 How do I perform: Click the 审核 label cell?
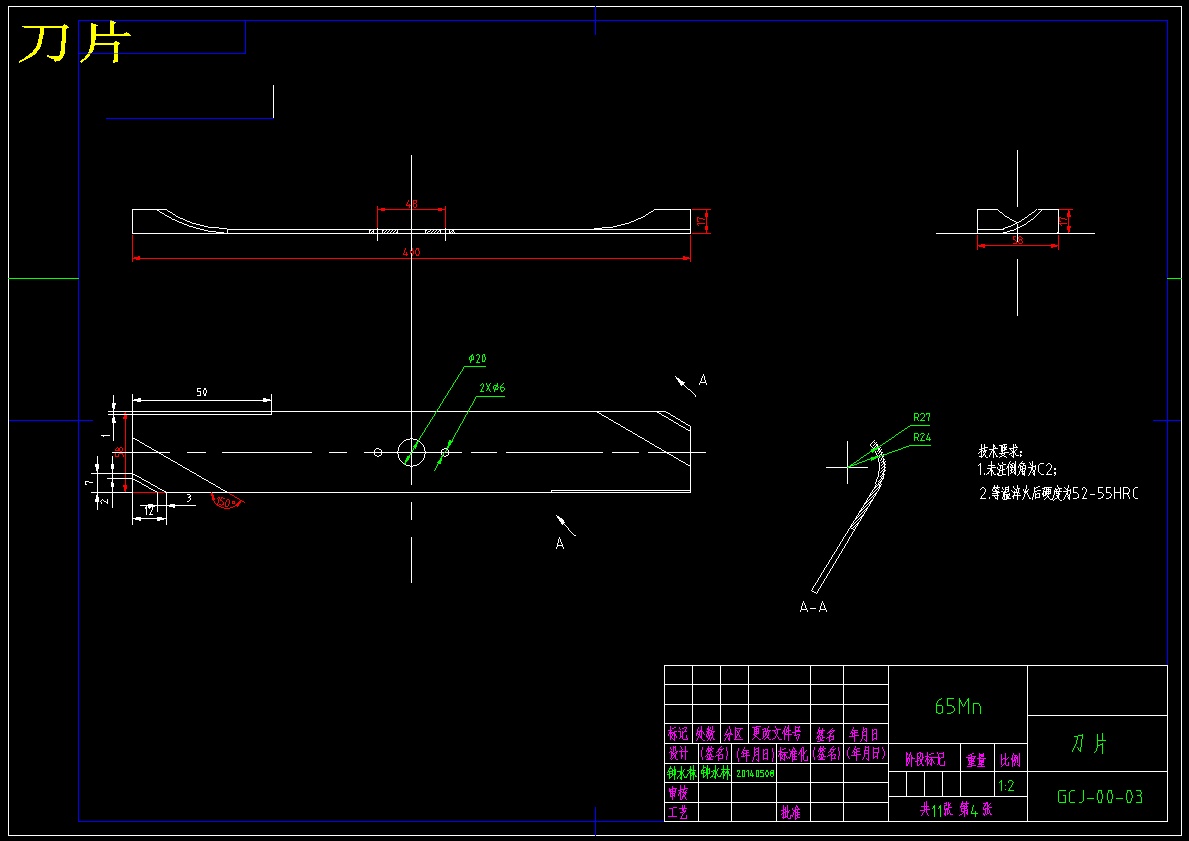coord(678,793)
